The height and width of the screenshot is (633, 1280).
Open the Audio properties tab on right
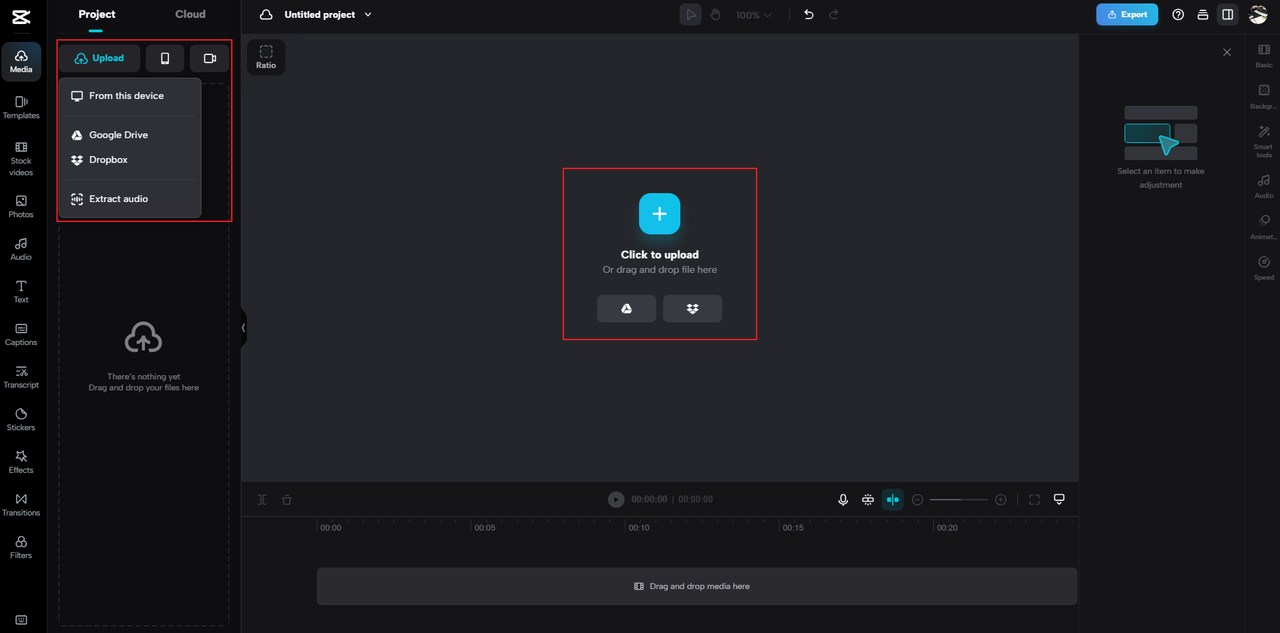[x=1264, y=187]
